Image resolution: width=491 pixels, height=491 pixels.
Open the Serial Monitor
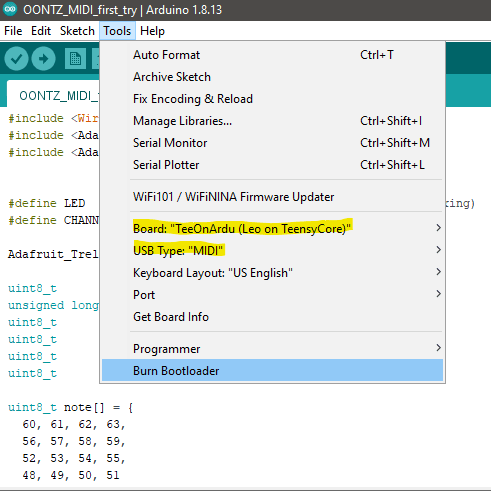point(272,143)
